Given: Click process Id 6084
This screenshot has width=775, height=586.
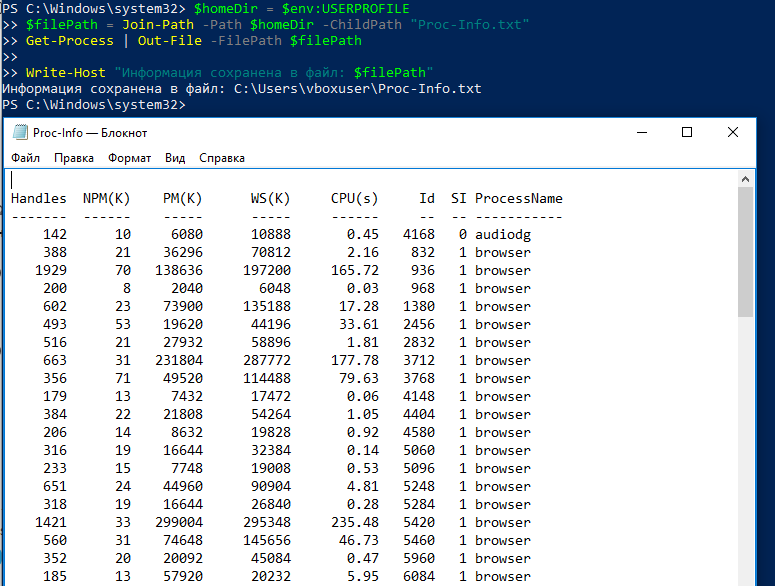Looking at the screenshot, I should (419, 576).
